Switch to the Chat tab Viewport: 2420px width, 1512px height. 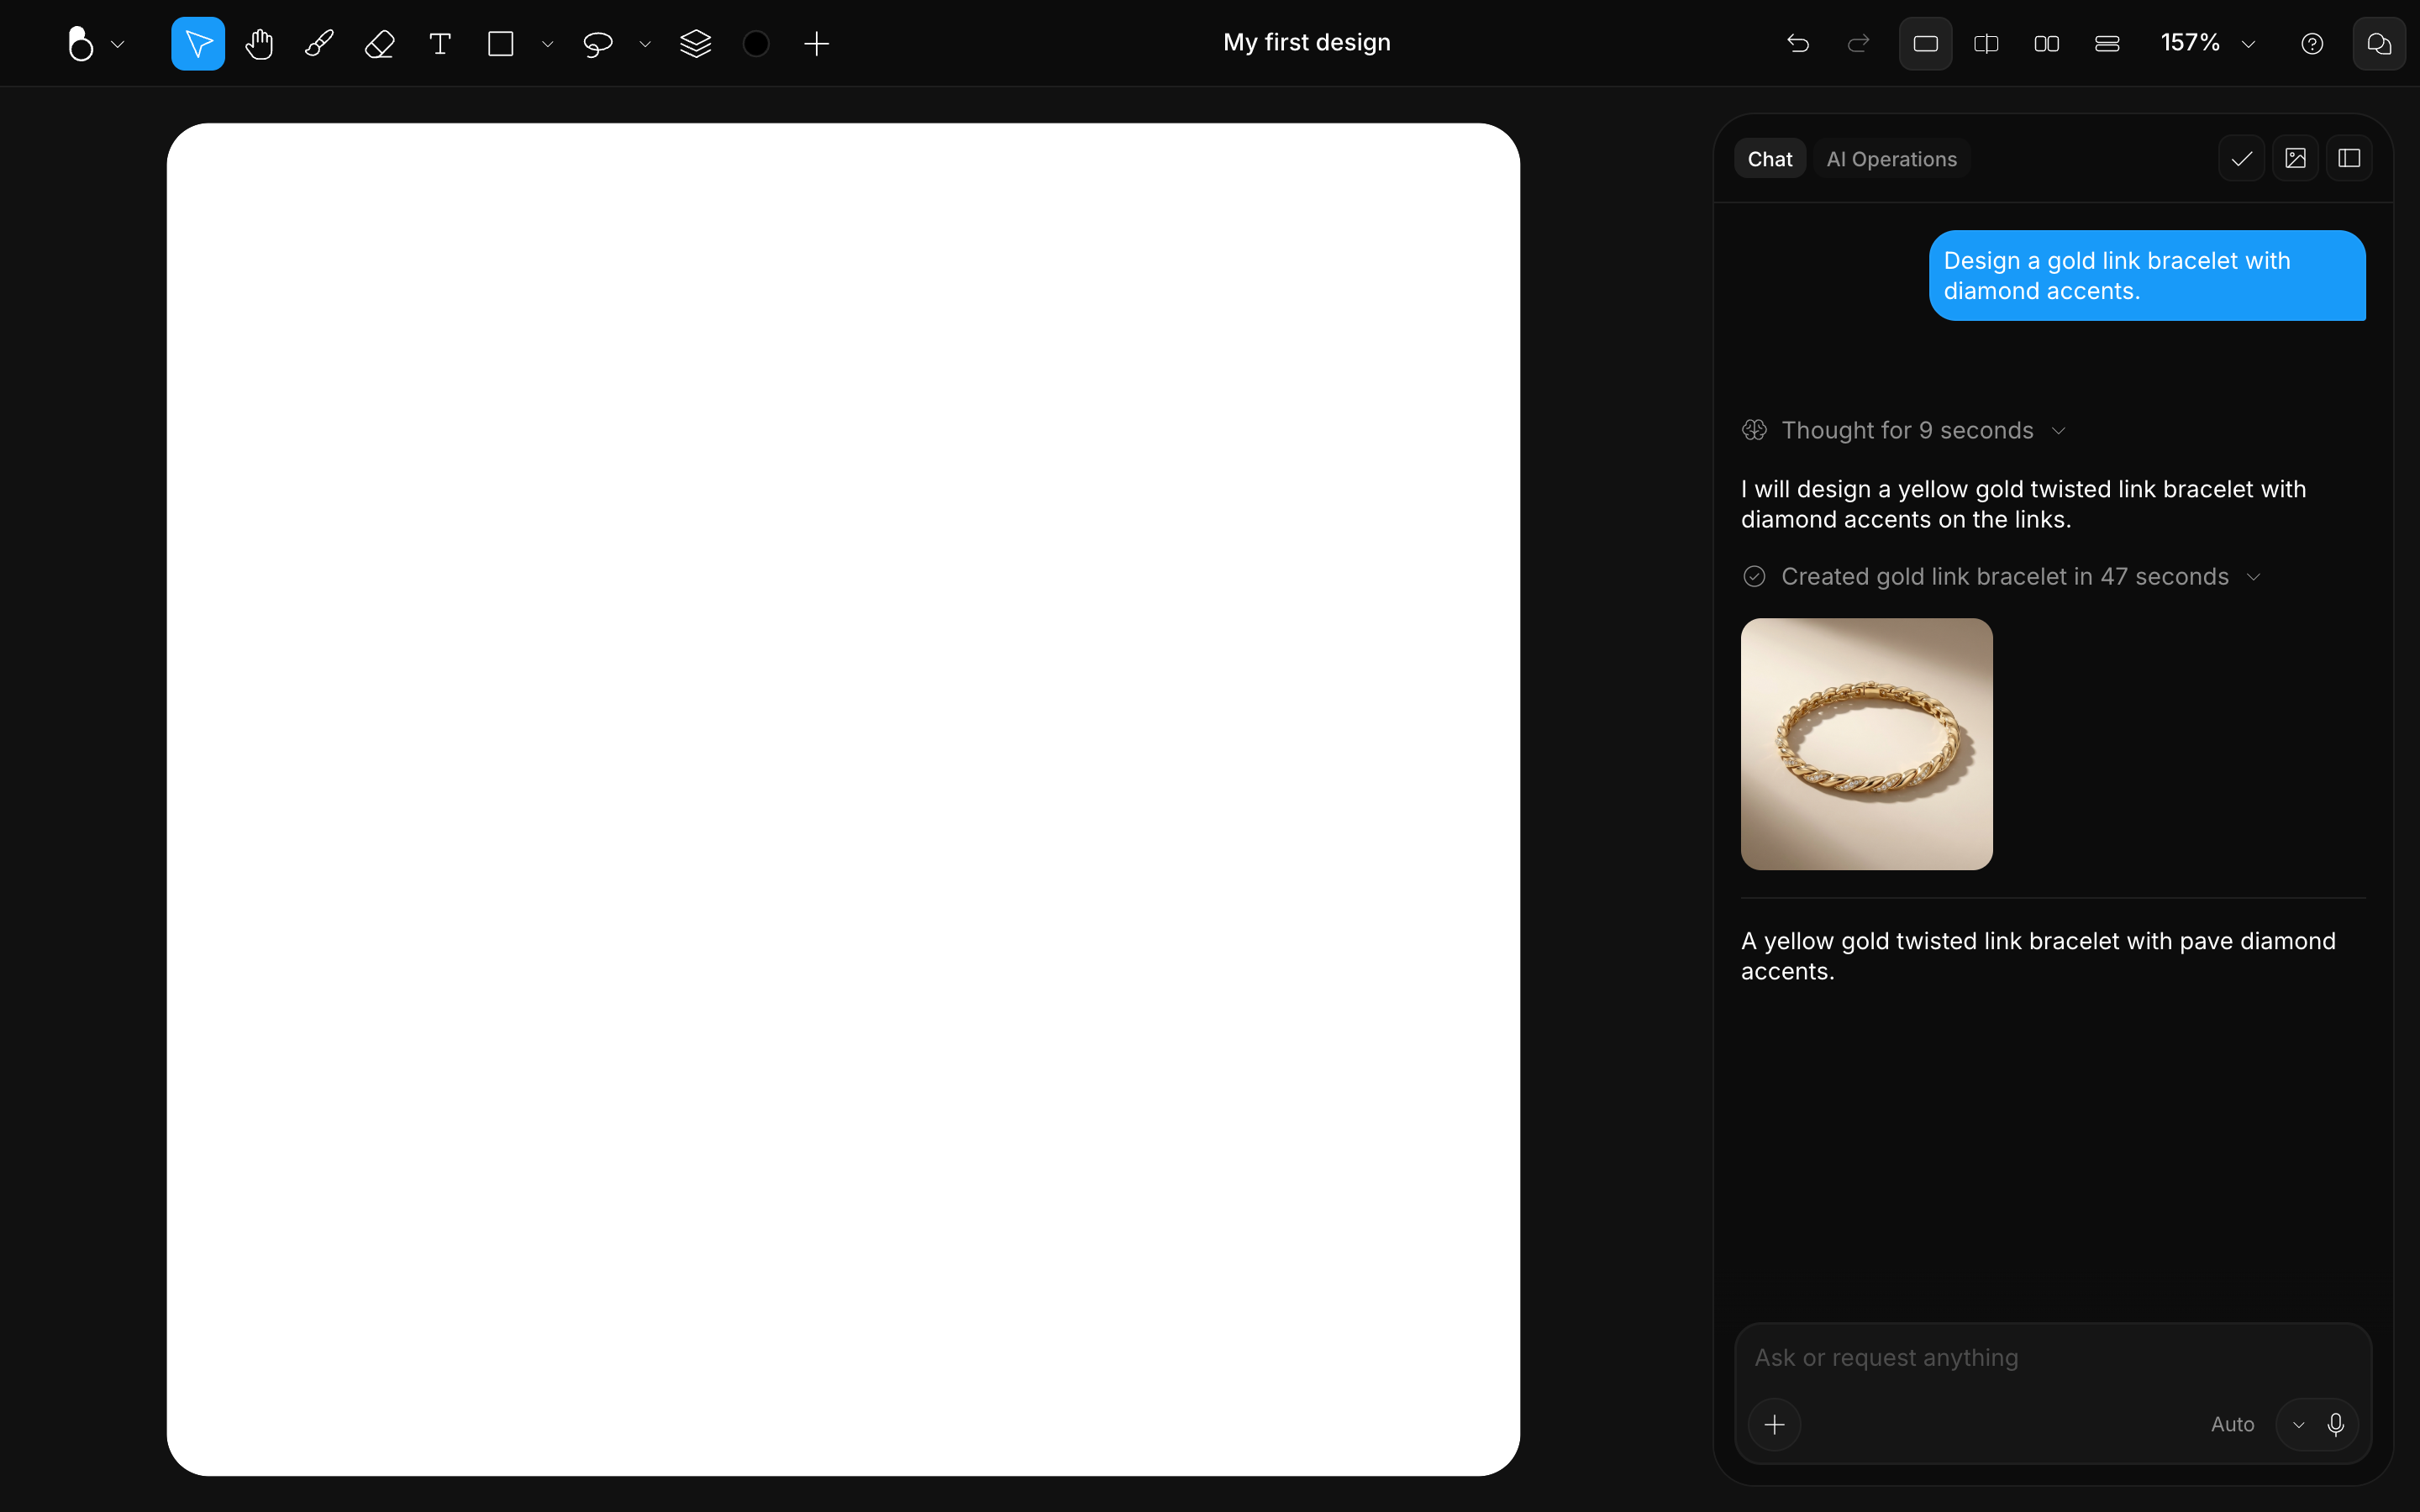pyautogui.click(x=1770, y=159)
